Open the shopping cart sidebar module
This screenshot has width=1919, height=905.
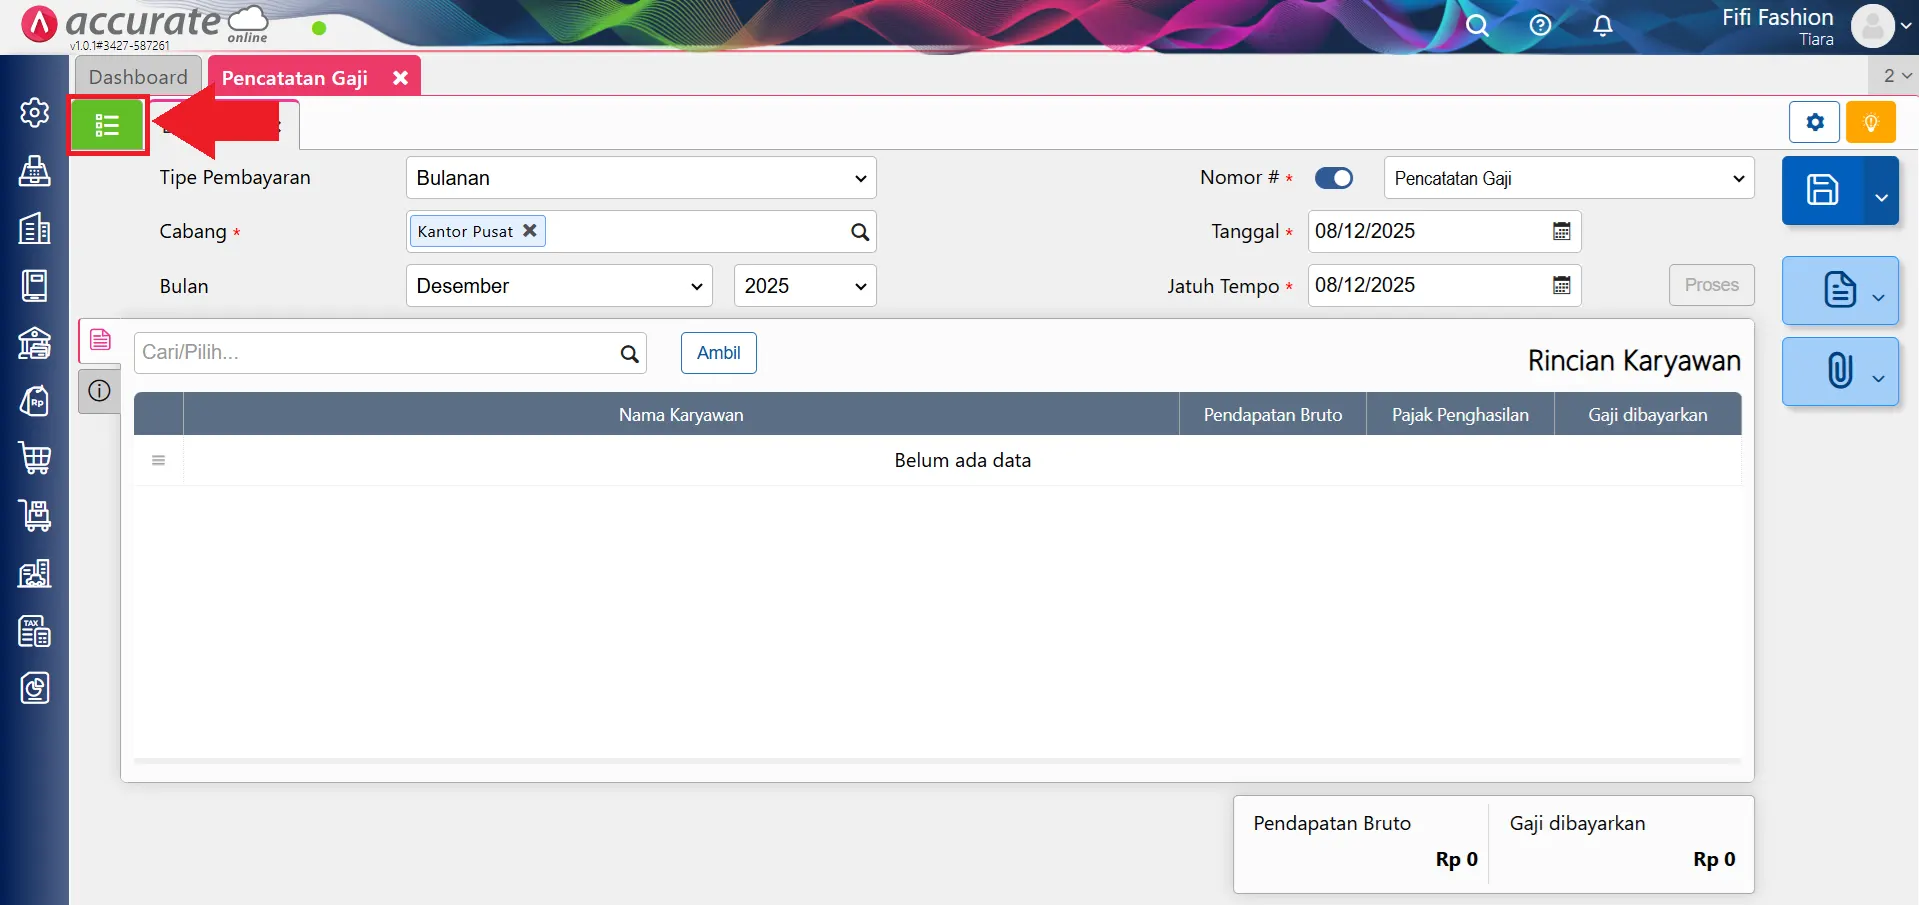coord(34,458)
